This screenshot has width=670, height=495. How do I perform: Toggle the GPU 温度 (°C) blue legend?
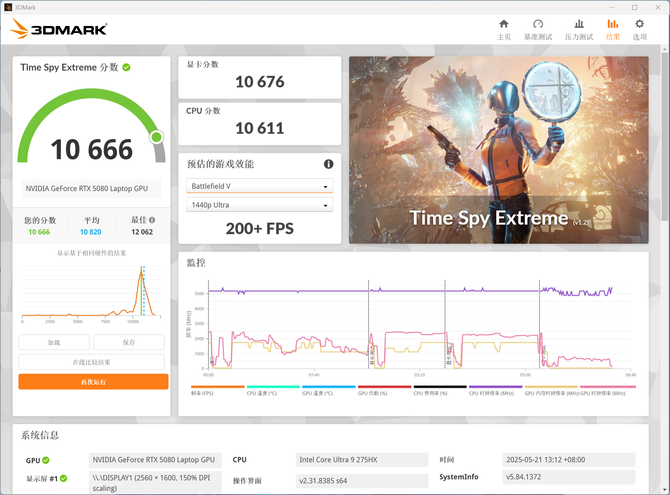click(x=329, y=390)
